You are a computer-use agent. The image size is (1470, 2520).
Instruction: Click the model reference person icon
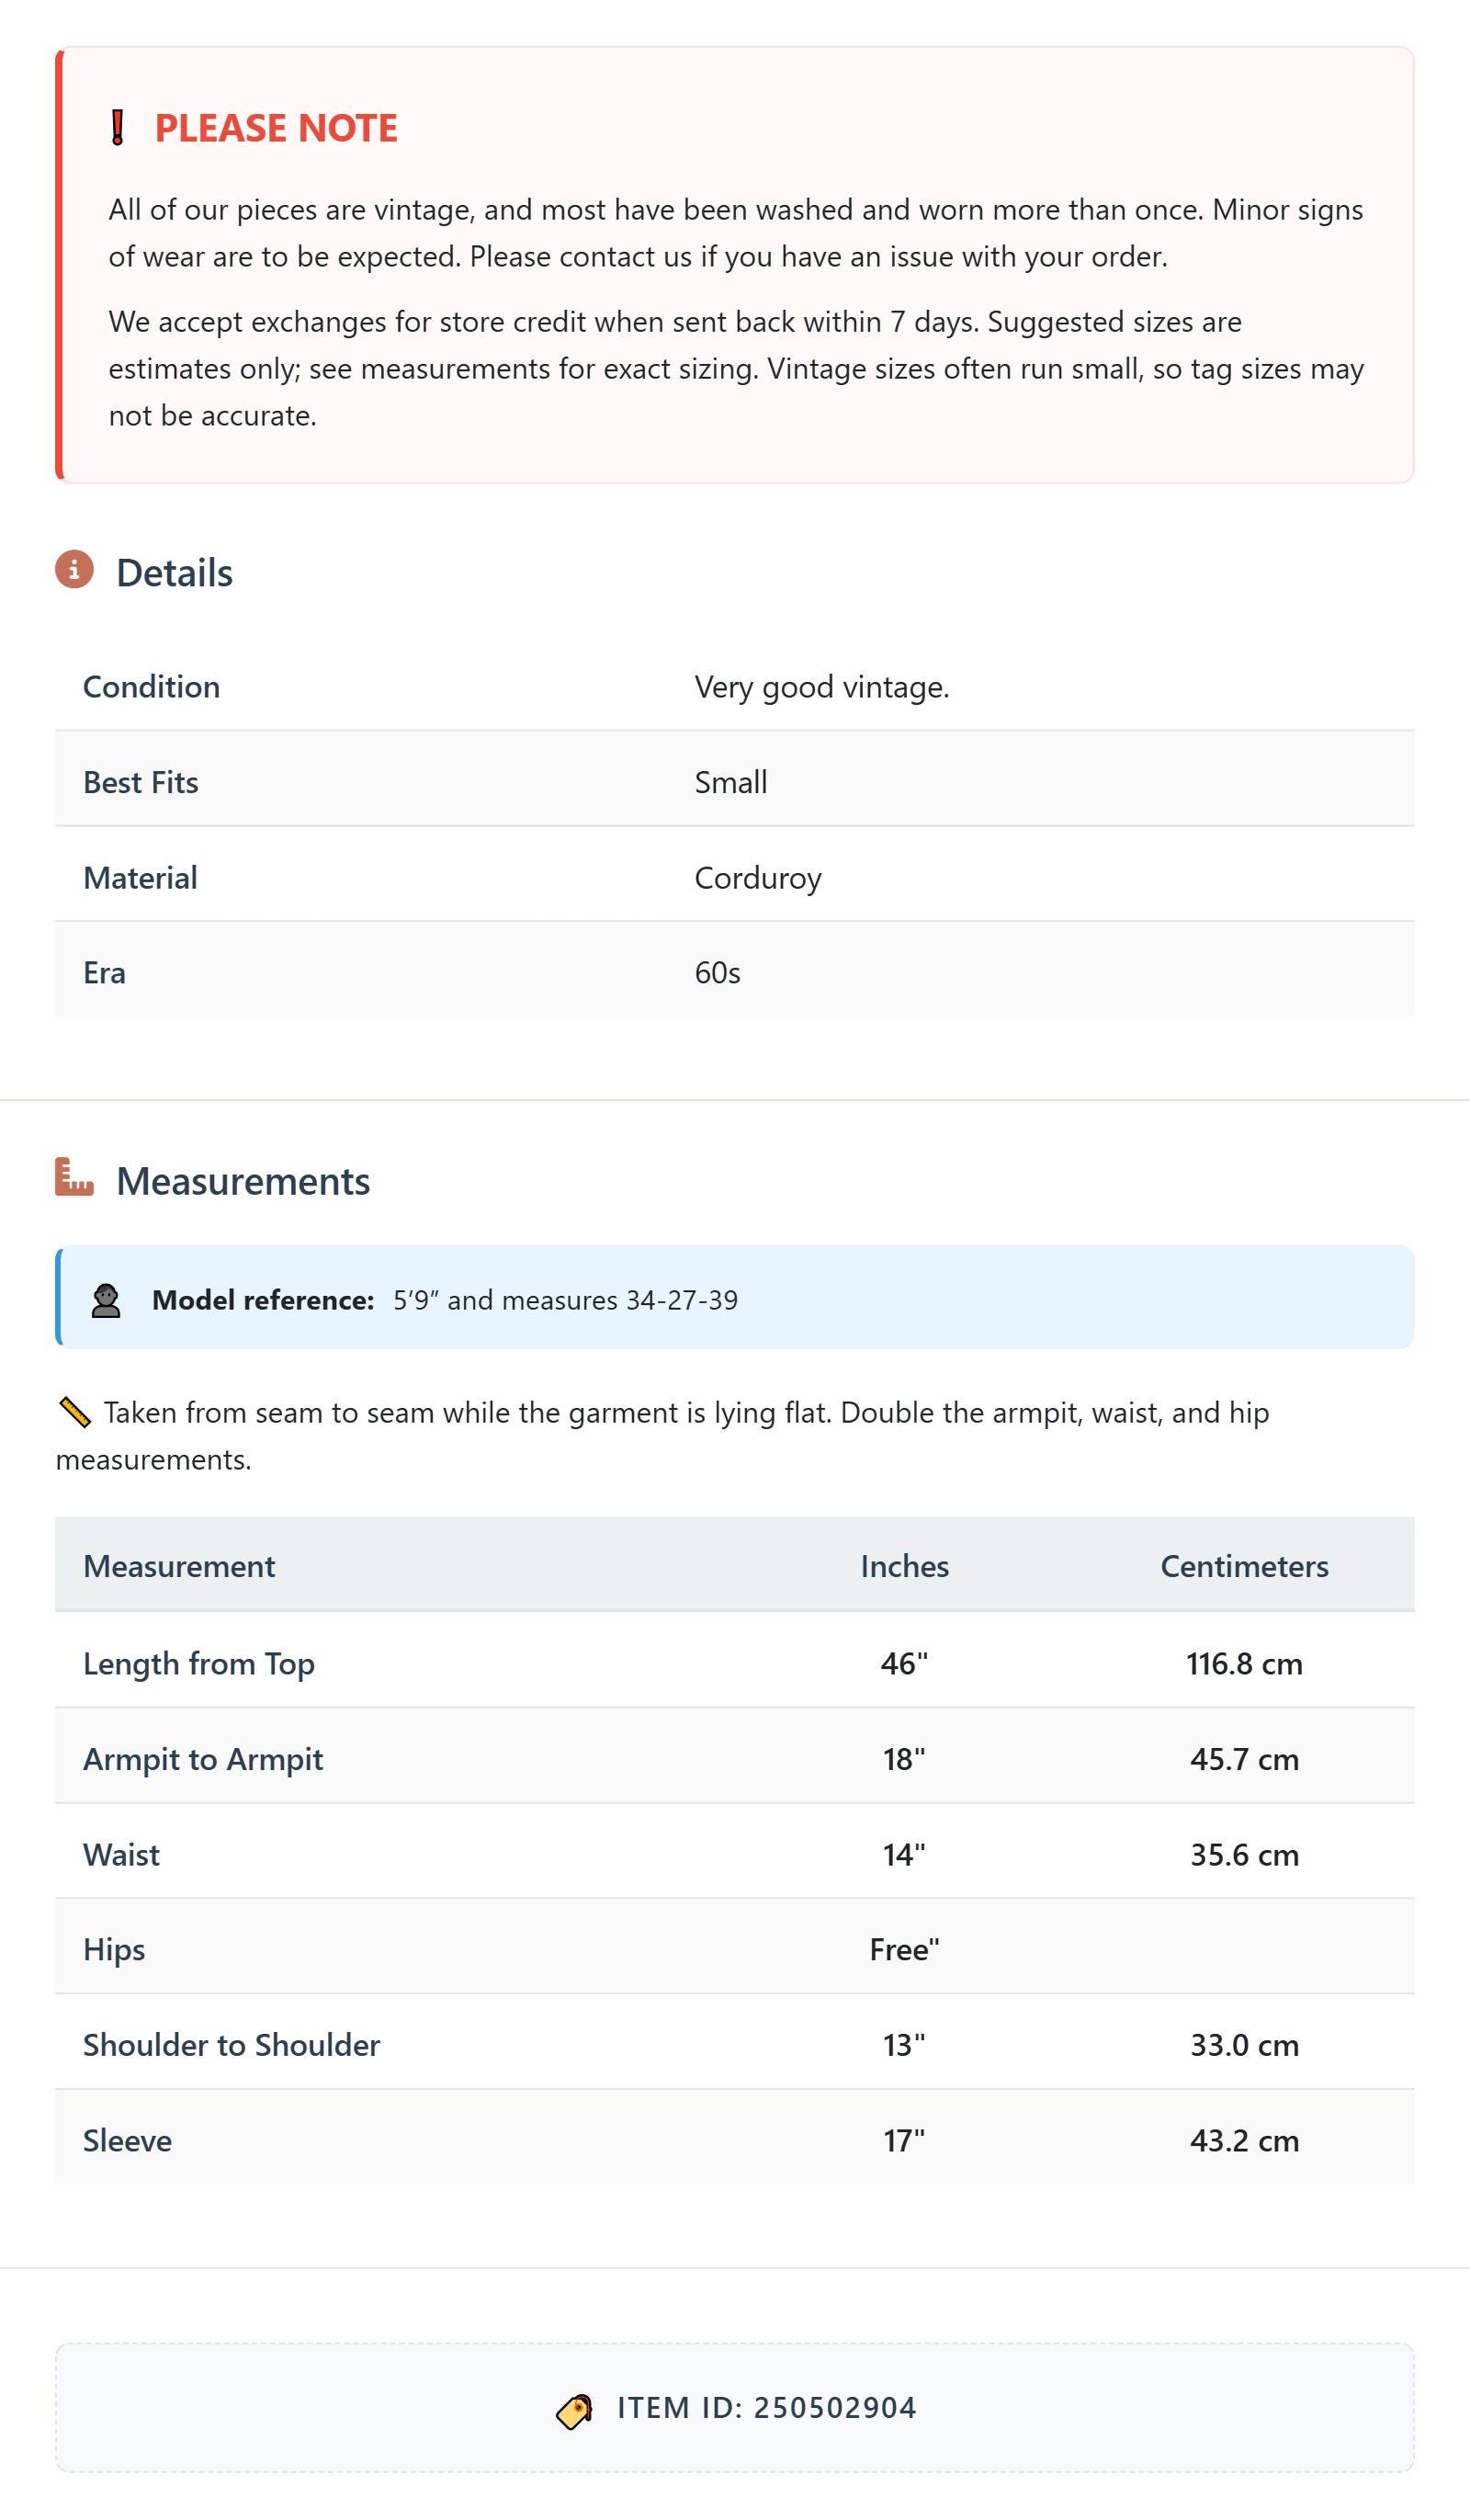click(106, 1300)
